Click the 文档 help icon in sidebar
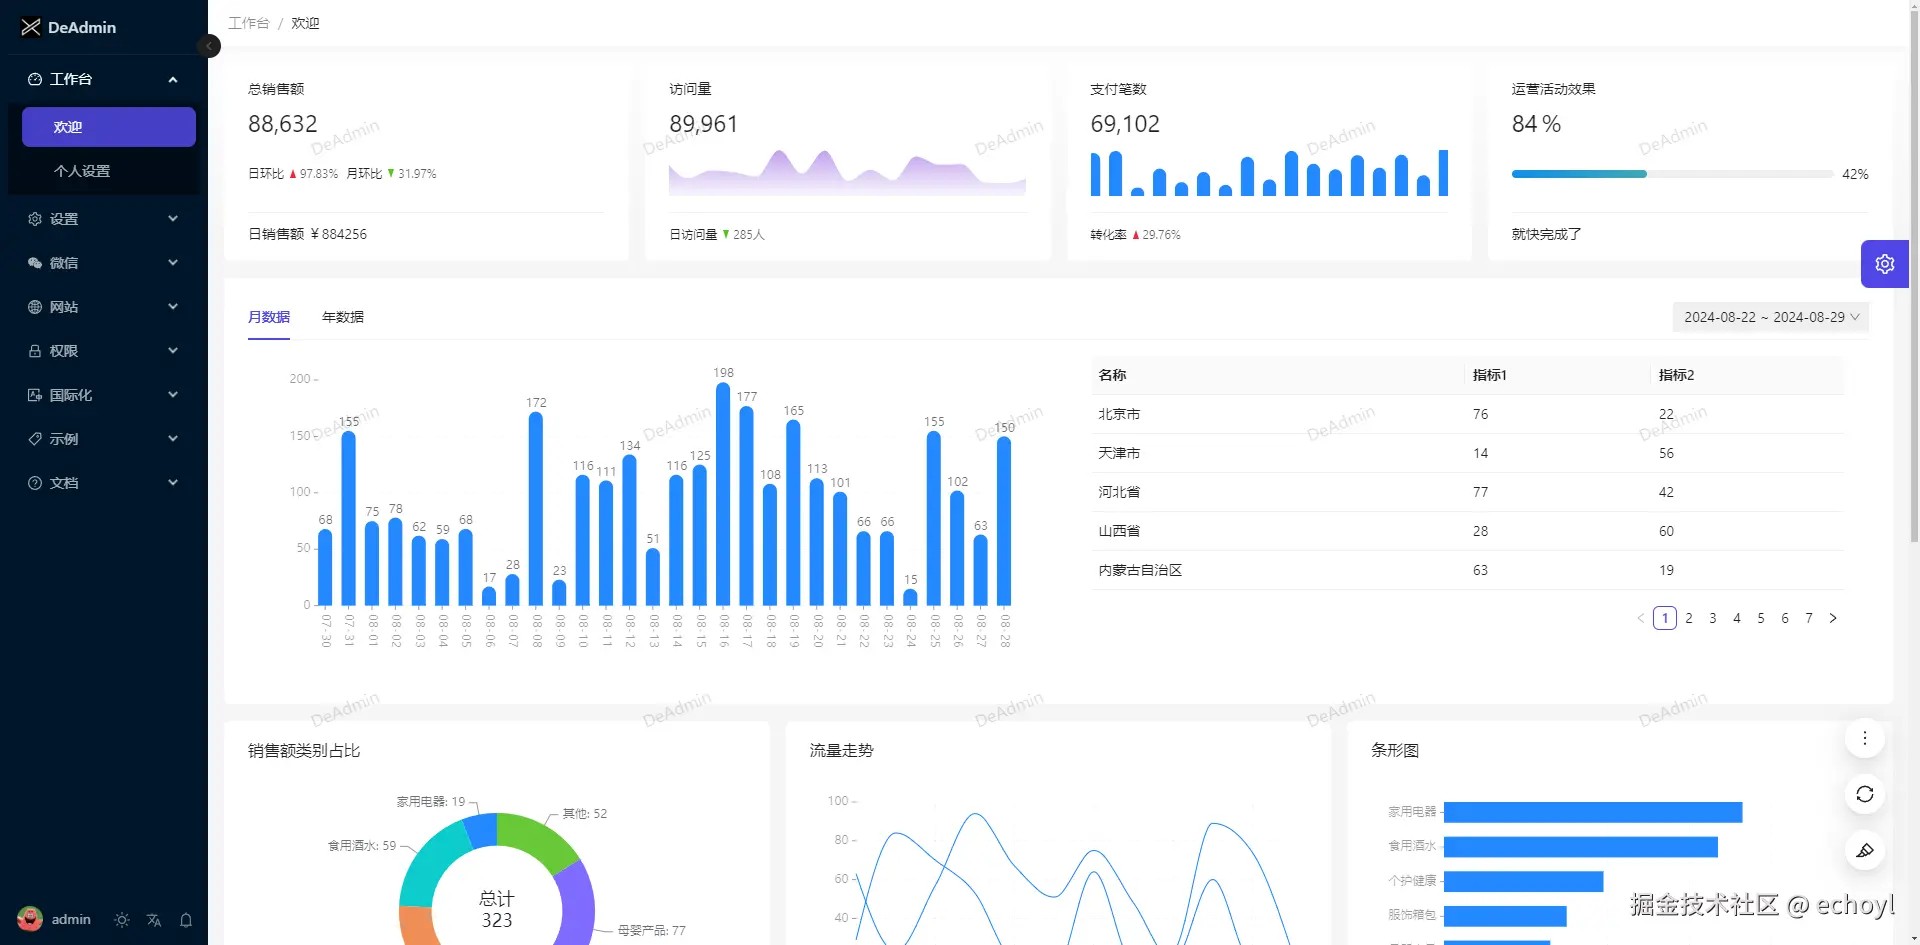 click(x=35, y=483)
